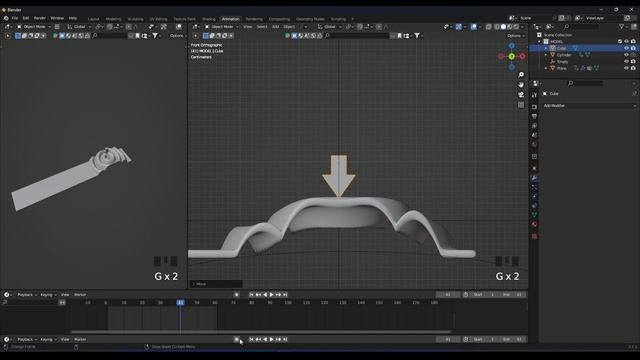
Task: Hide the Cylinder object with eye icon
Action: [627, 55]
